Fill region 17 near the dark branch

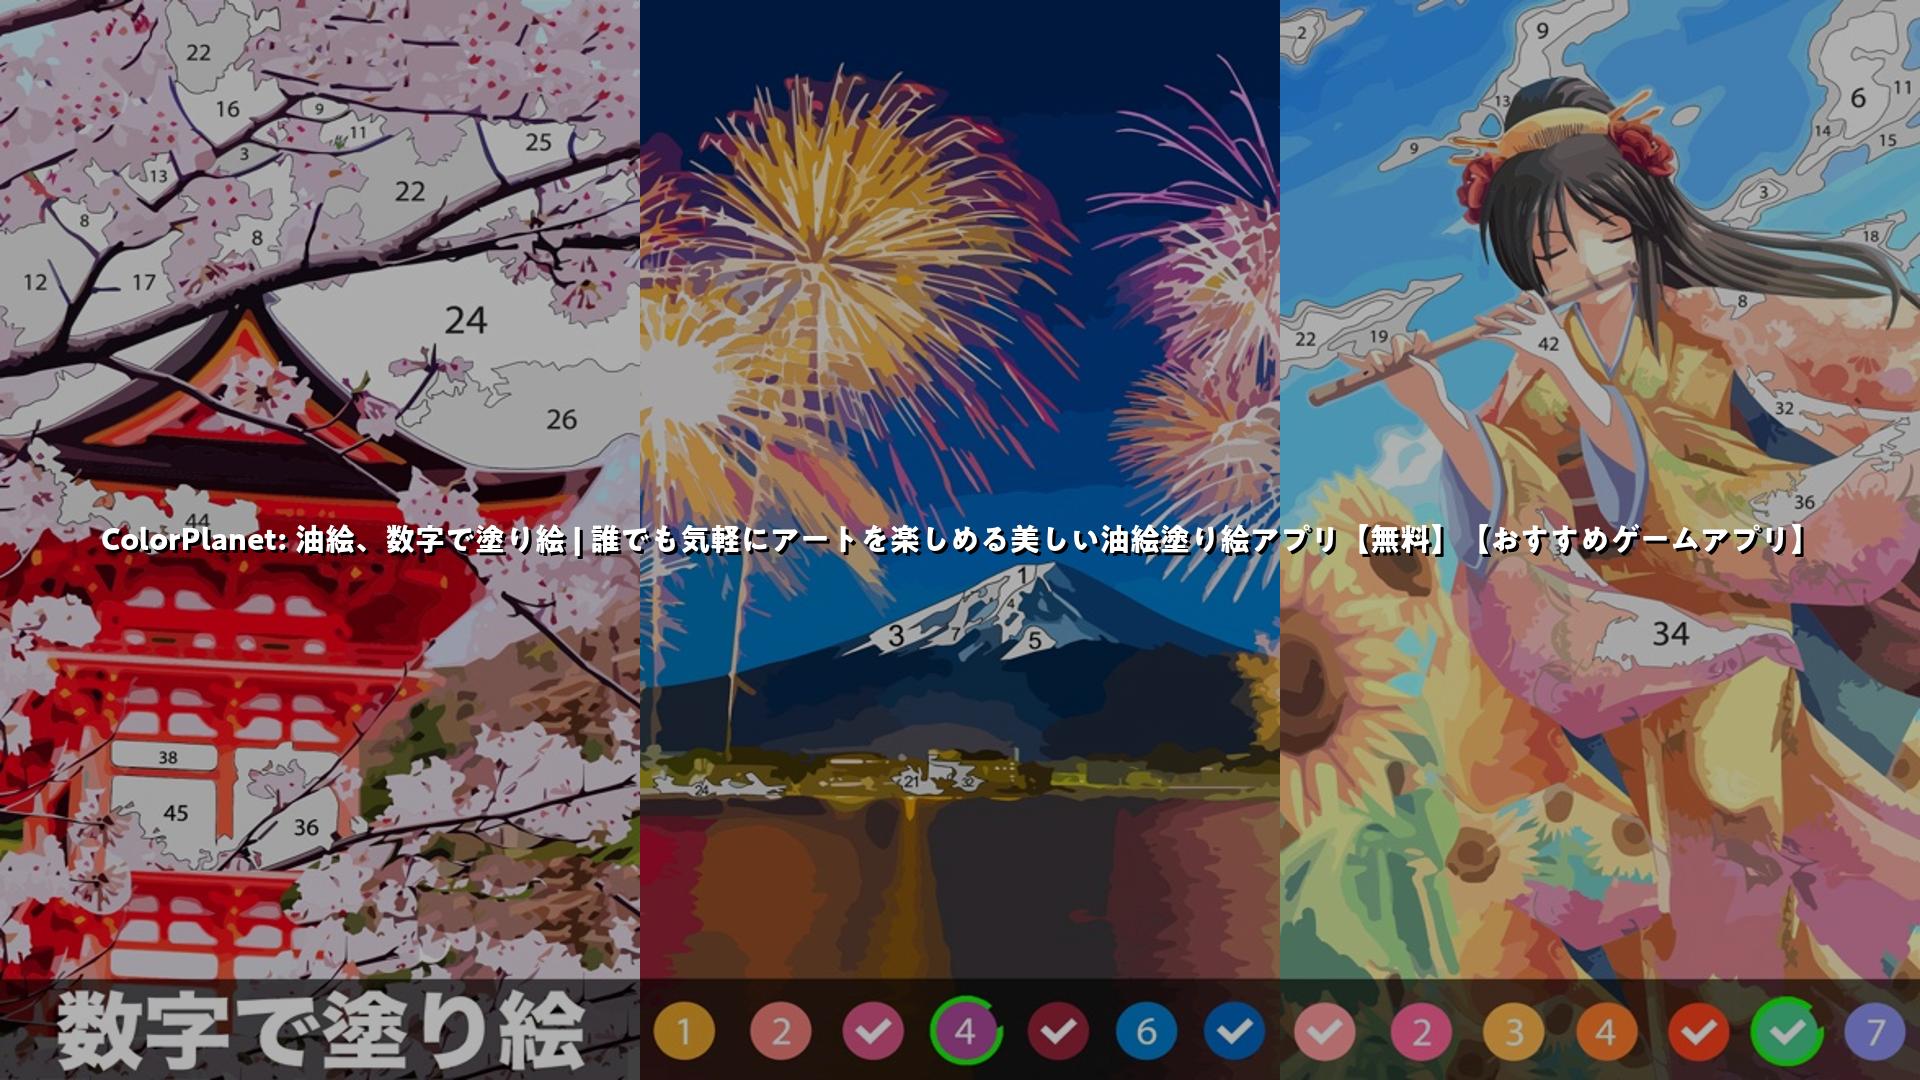coord(144,283)
